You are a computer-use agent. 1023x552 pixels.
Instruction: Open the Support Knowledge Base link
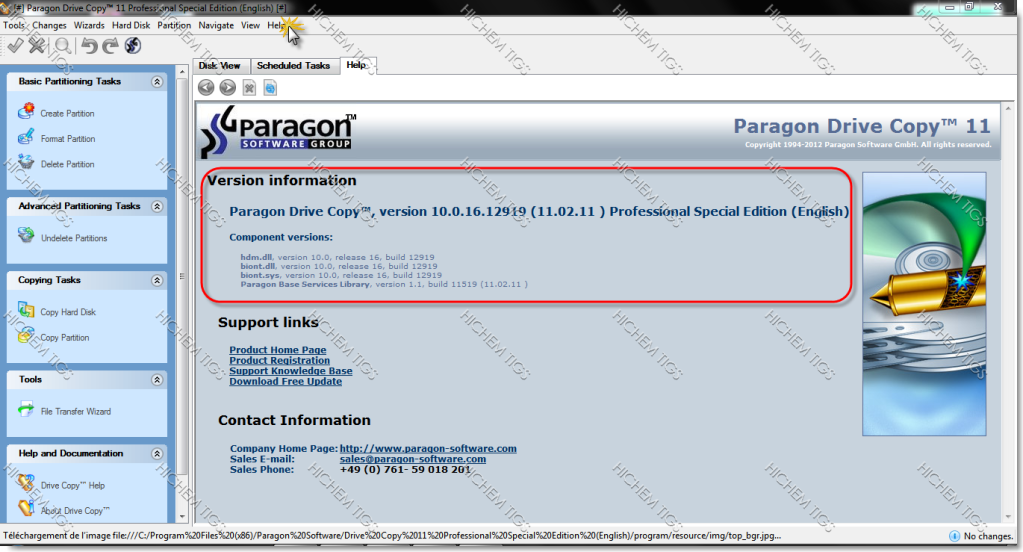[291, 371]
